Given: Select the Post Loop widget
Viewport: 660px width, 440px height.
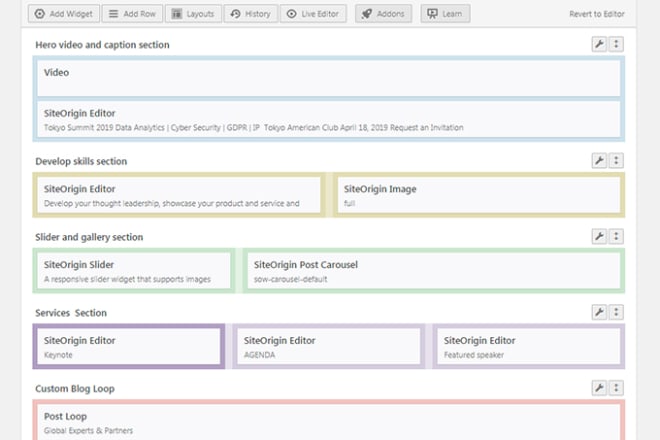Looking at the screenshot, I should click(328, 422).
